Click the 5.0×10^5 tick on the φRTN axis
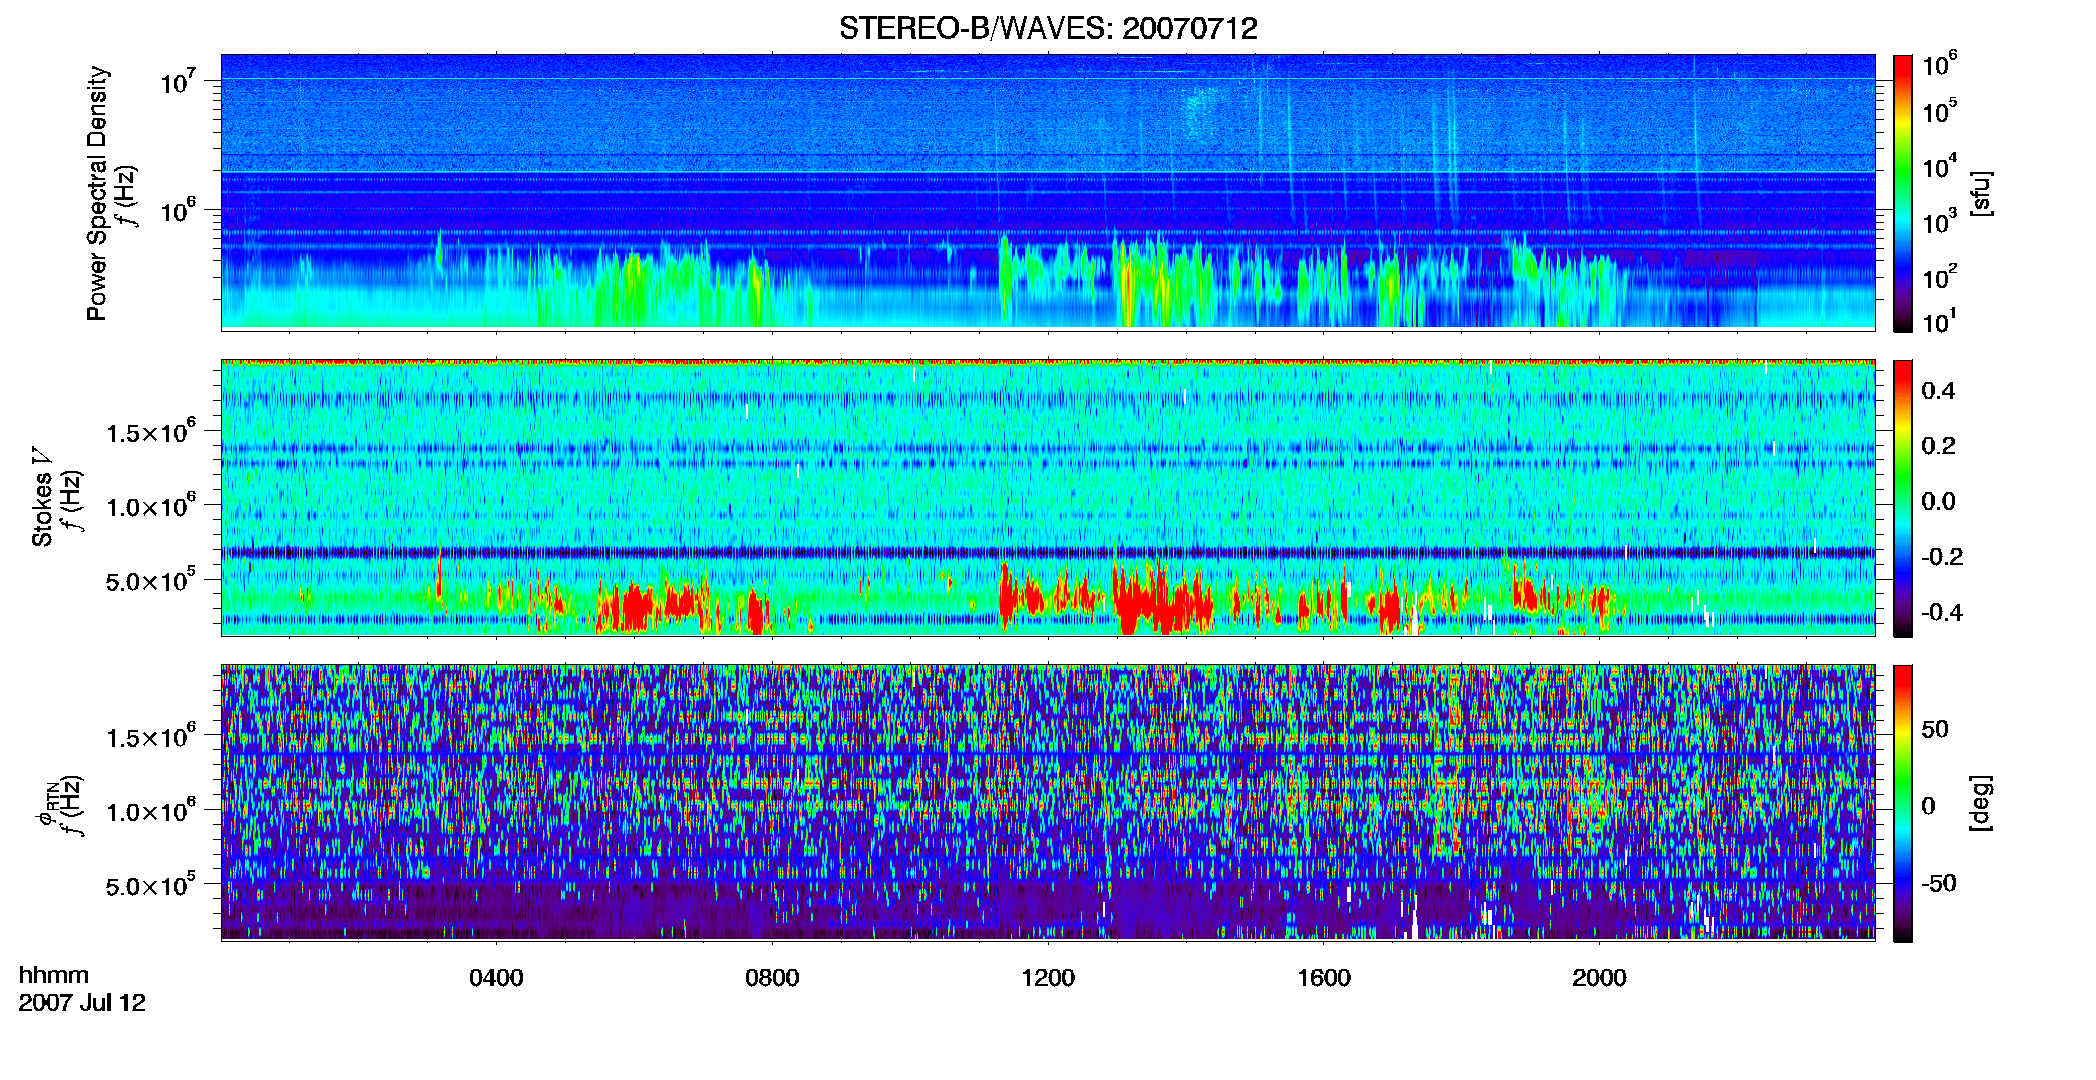 coord(151,885)
